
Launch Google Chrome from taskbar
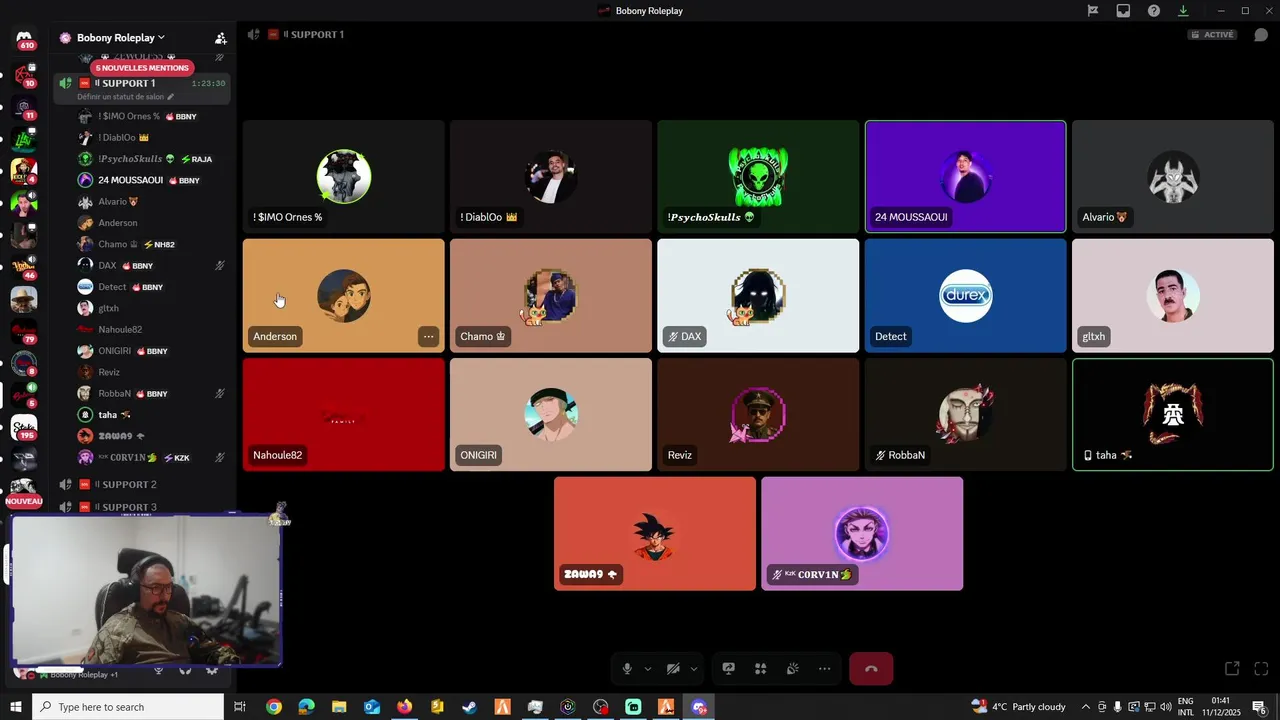[273, 707]
